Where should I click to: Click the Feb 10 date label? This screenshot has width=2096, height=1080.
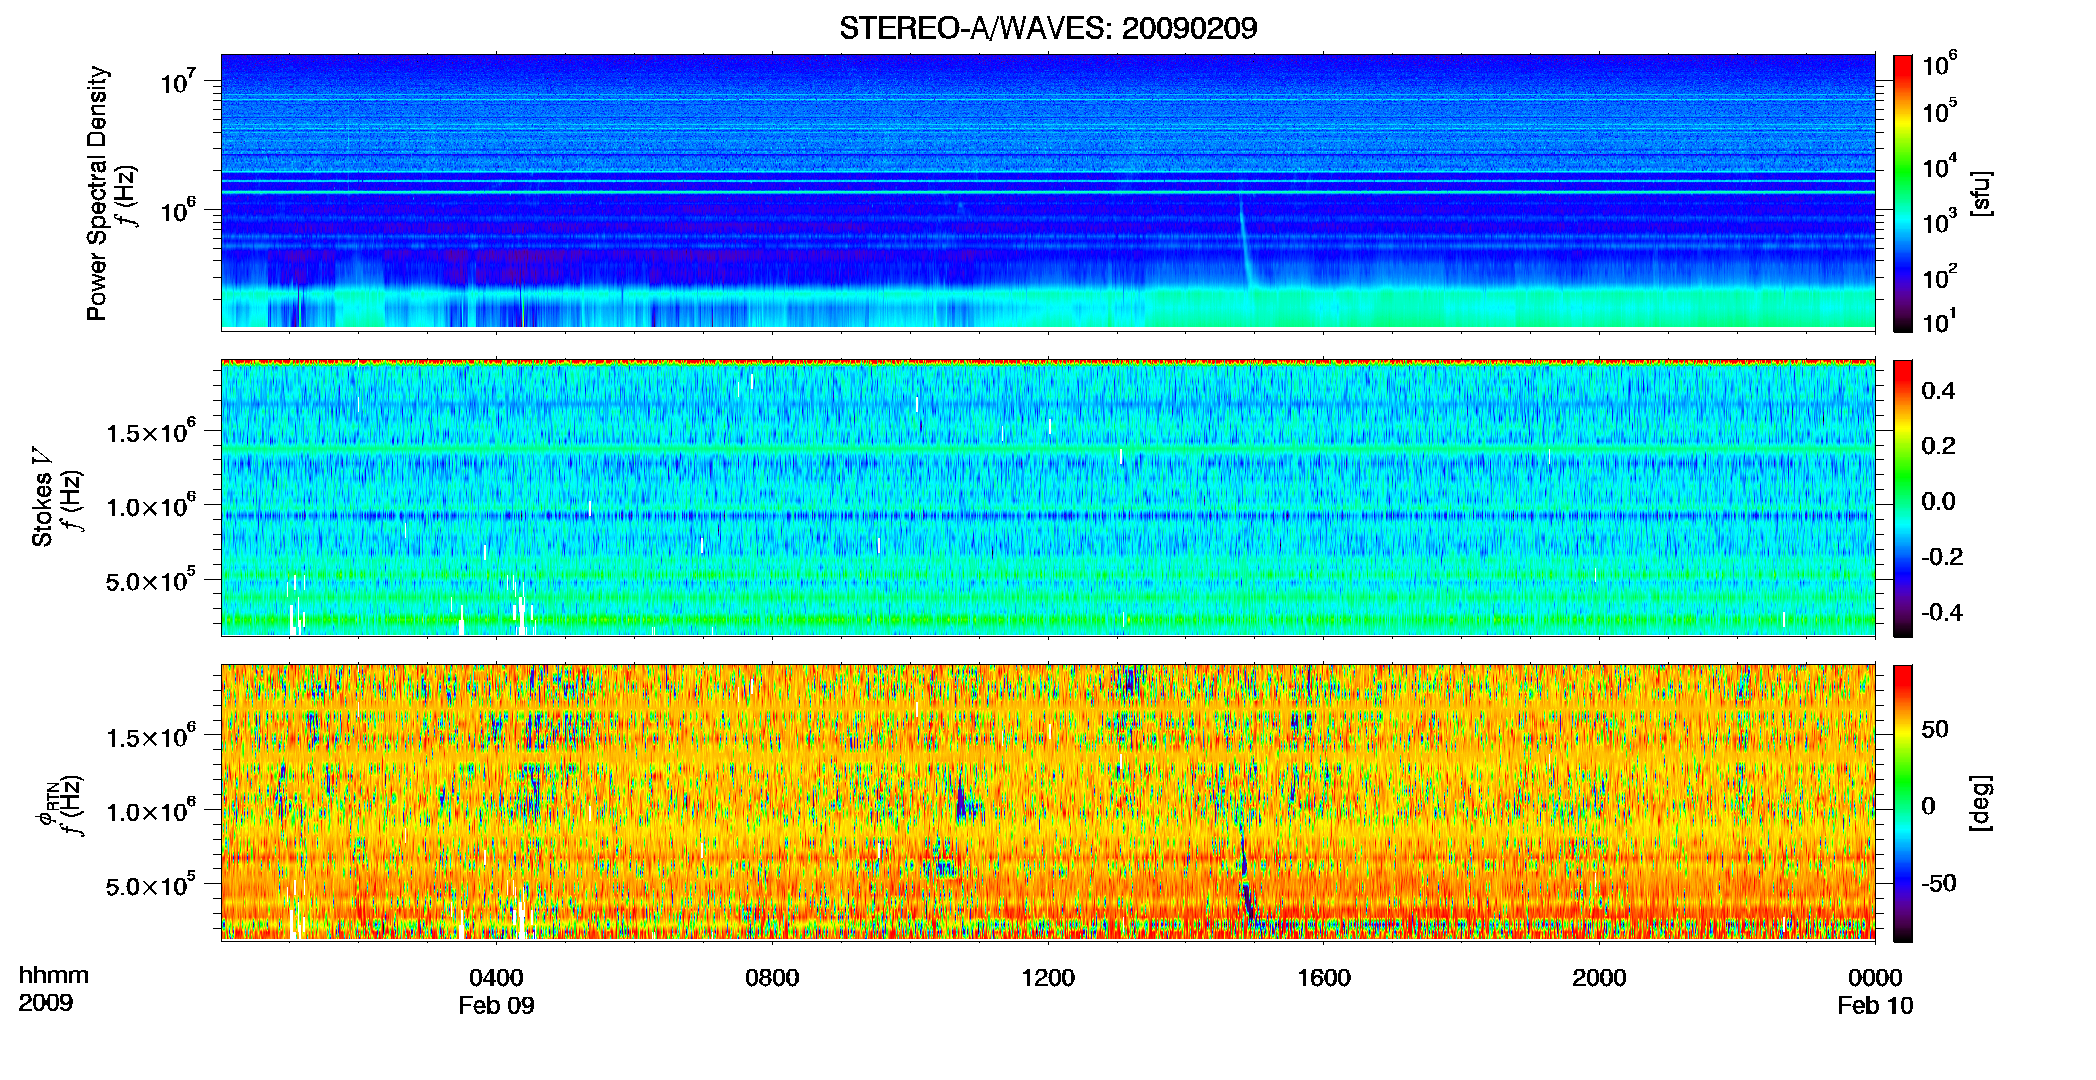coord(1875,1006)
